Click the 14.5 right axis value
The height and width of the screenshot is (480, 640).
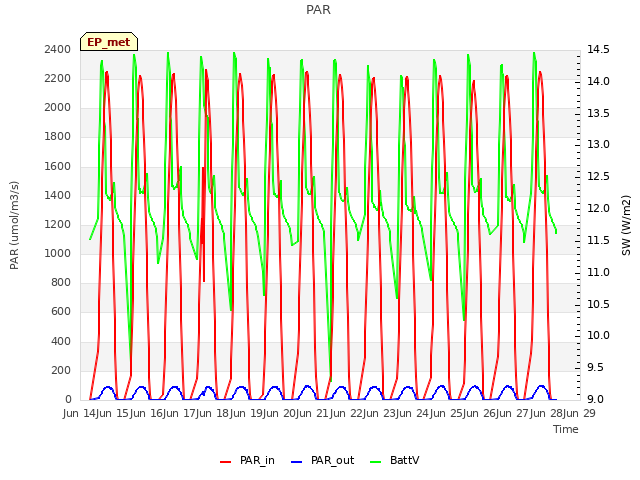(598, 49)
